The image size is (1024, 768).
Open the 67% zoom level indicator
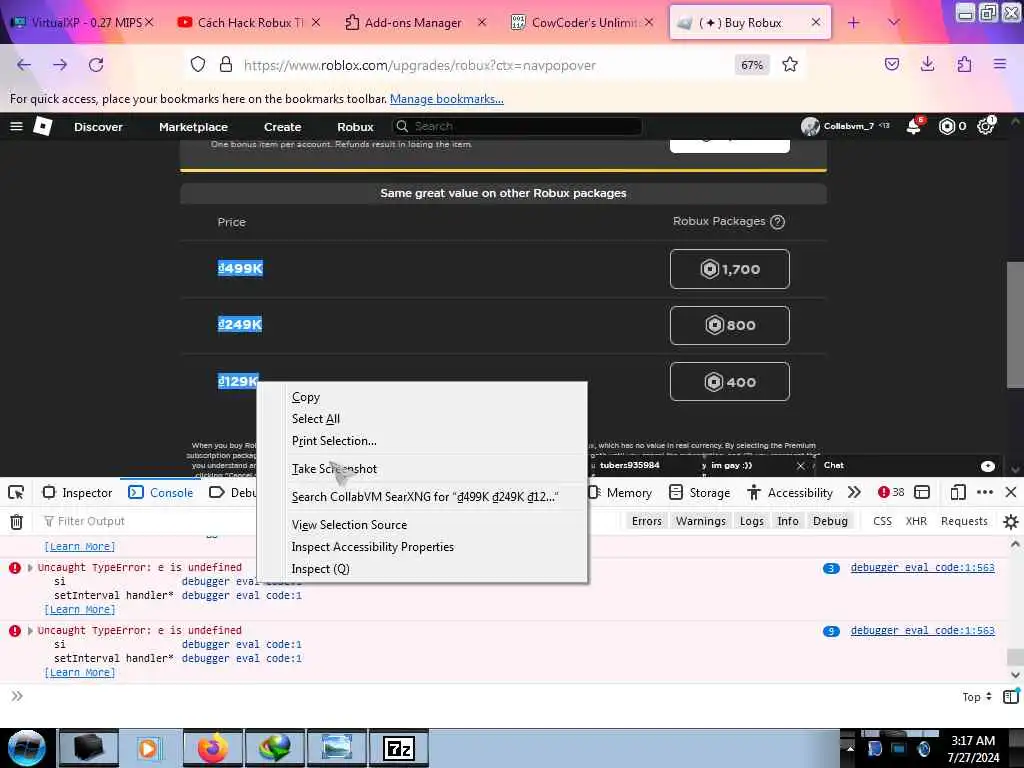pyautogui.click(x=752, y=65)
